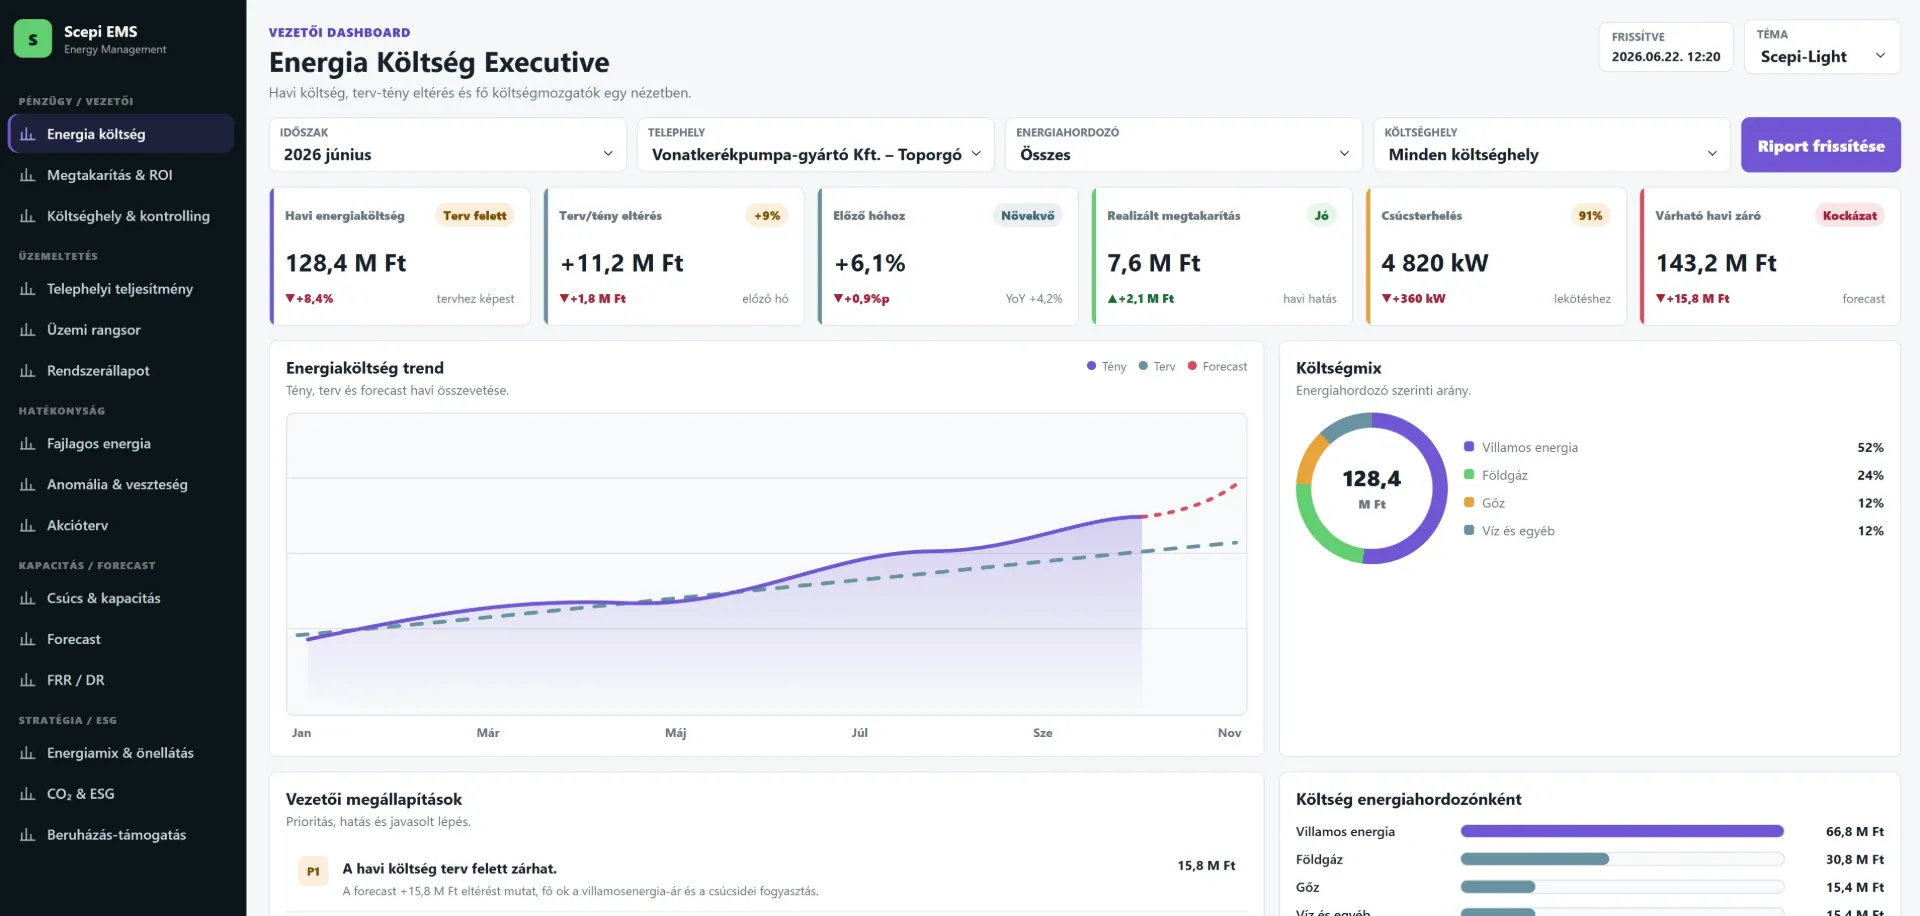Click the icon beside Csúcs & kapacitás
This screenshot has width=1920, height=916.
[28, 599]
